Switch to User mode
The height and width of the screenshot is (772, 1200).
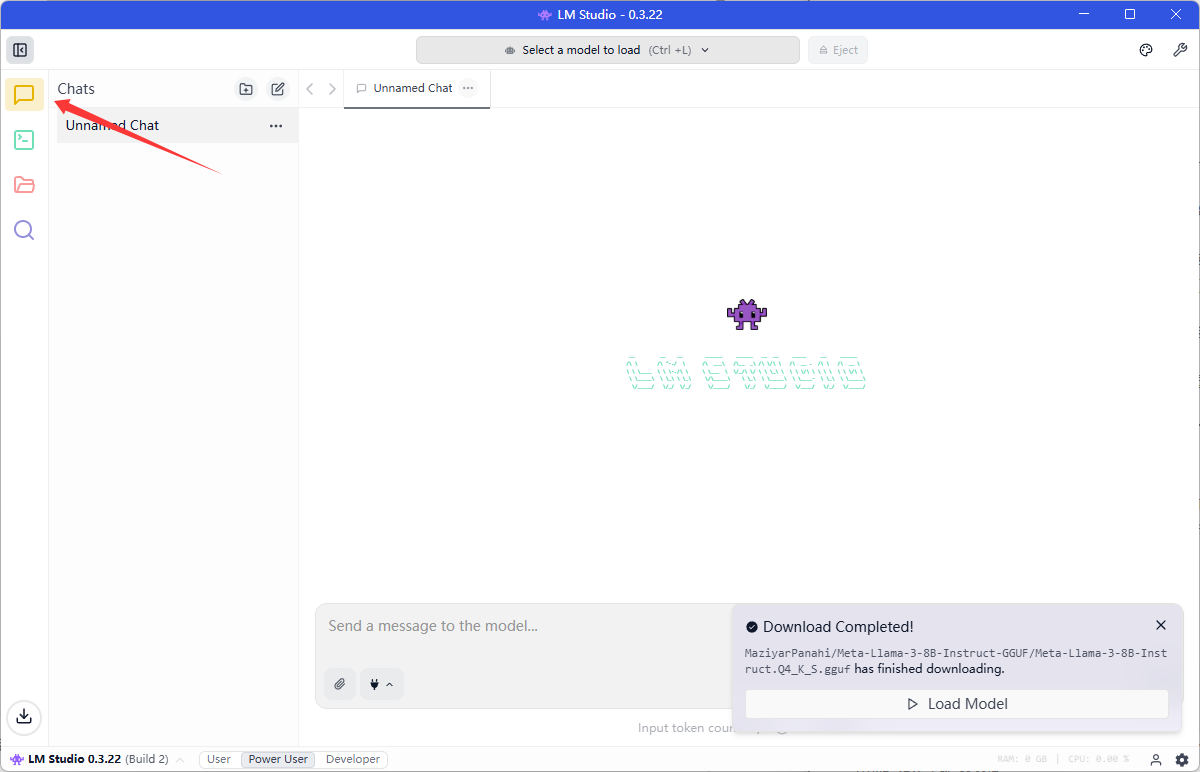(219, 759)
